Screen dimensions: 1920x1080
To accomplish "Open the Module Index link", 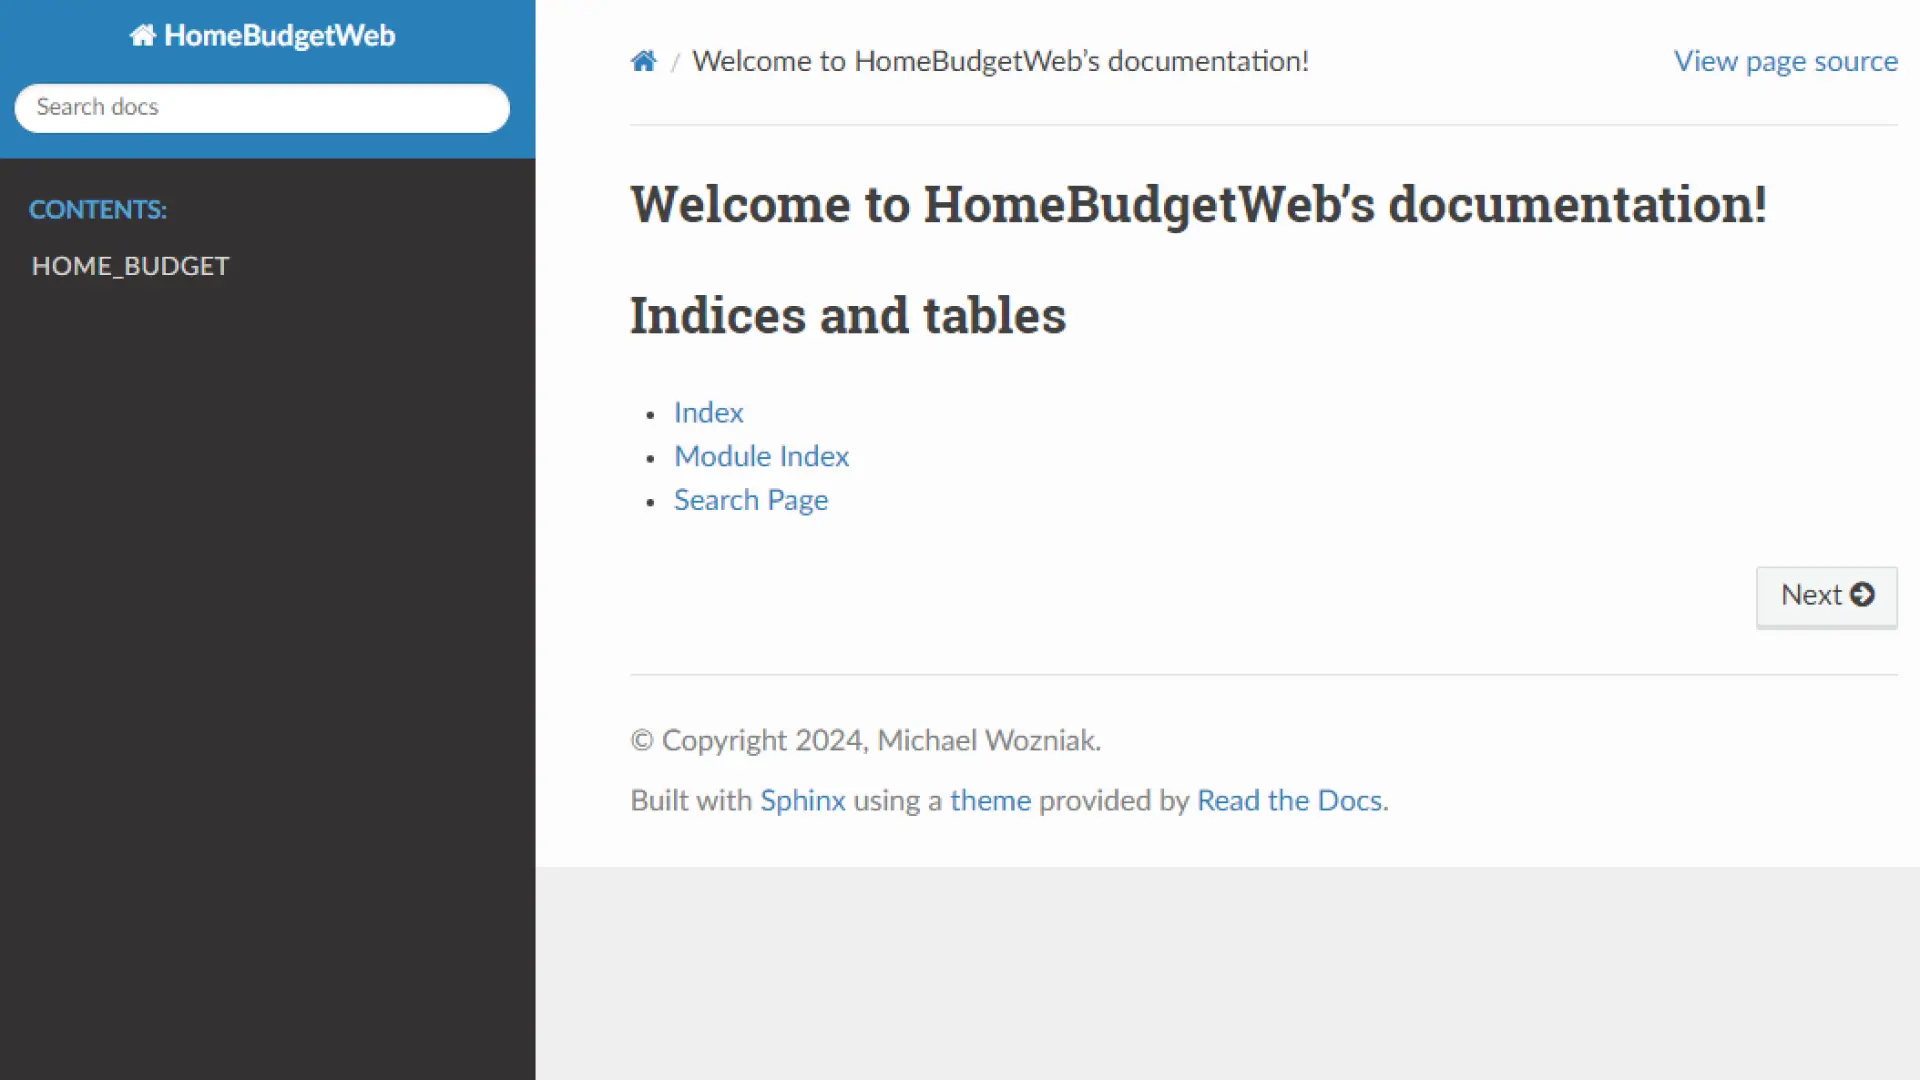I will pos(761,456).
